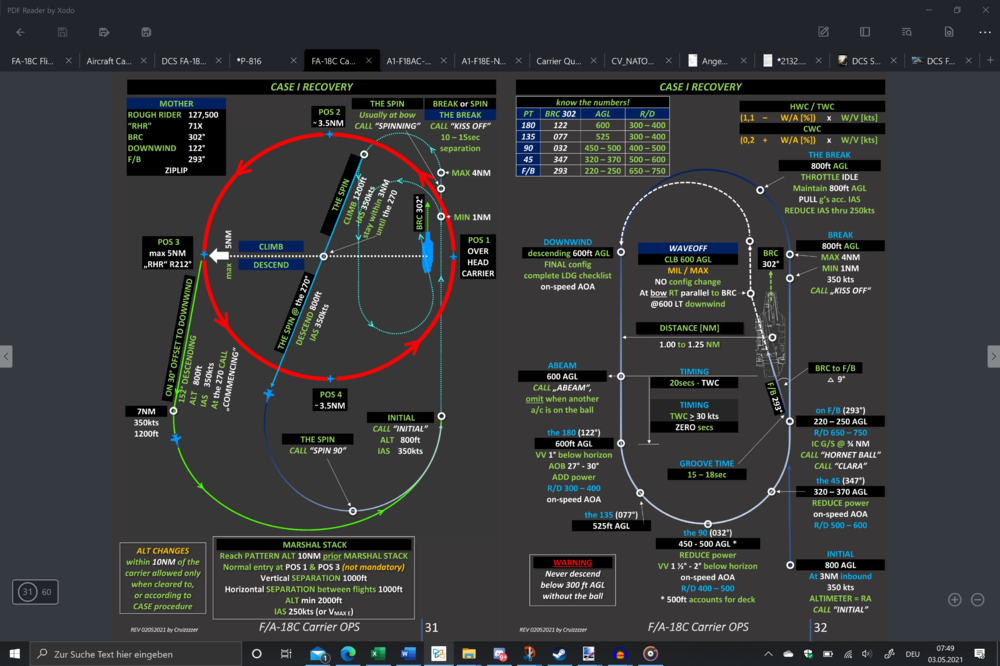Open Excel from the taskbar
This screenshot has width=1000, height=666.
[x=378, y=654]
